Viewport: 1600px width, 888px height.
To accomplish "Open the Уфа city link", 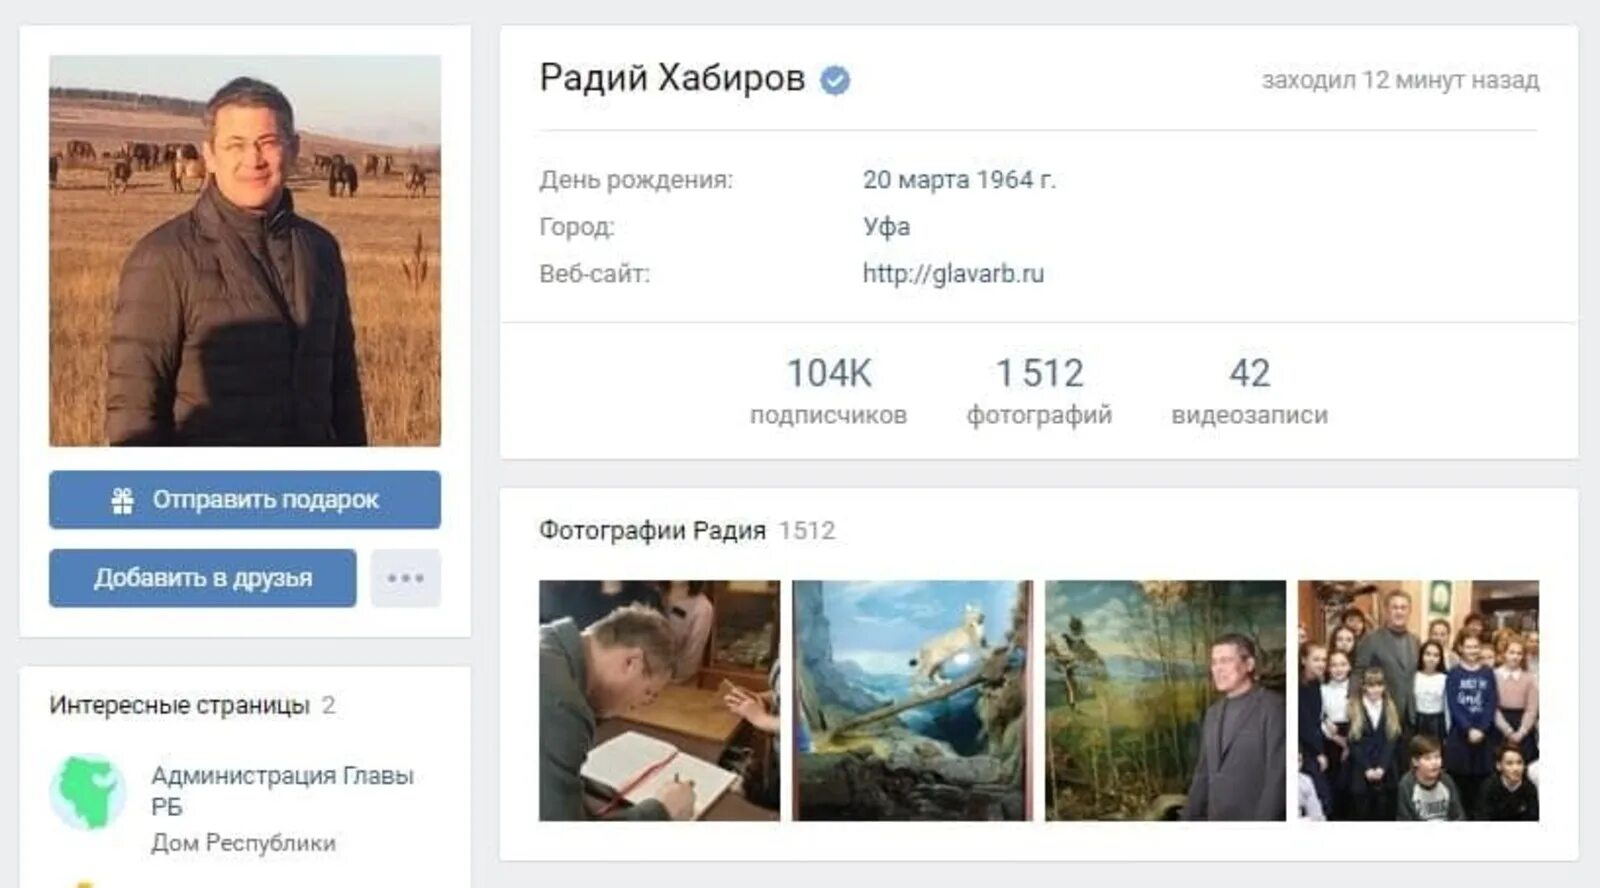I will 886,226.
